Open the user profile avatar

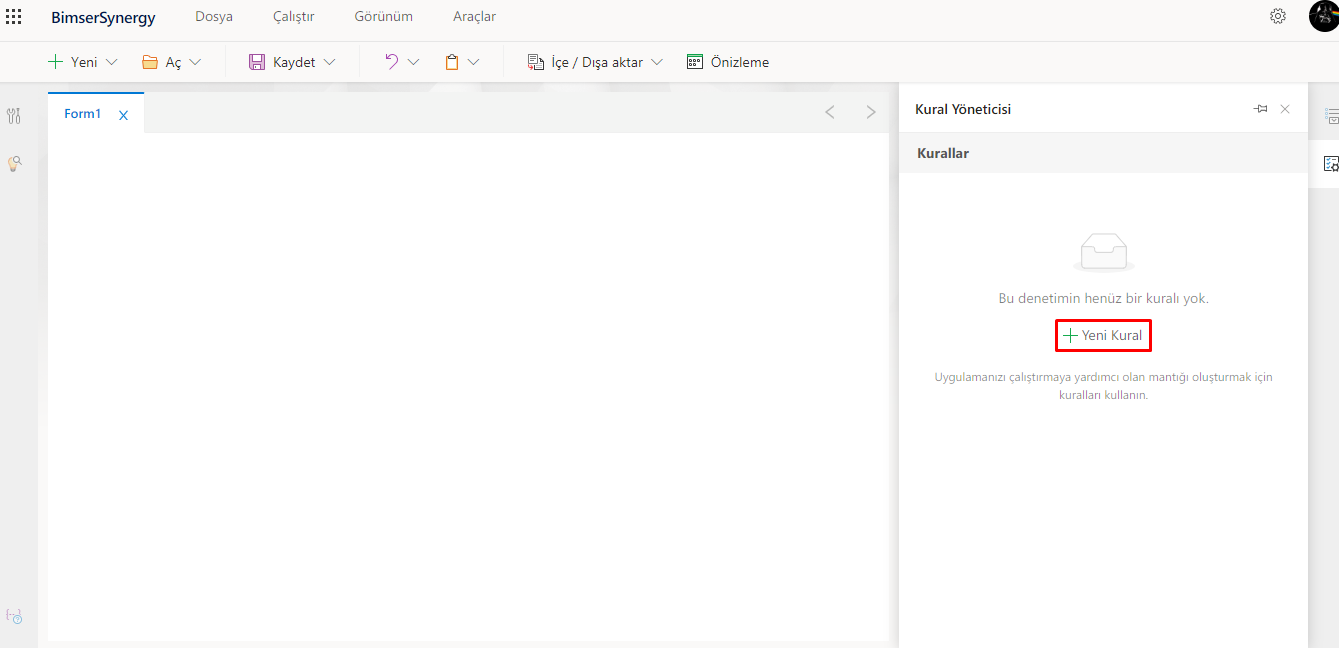tap(1323, 17)
